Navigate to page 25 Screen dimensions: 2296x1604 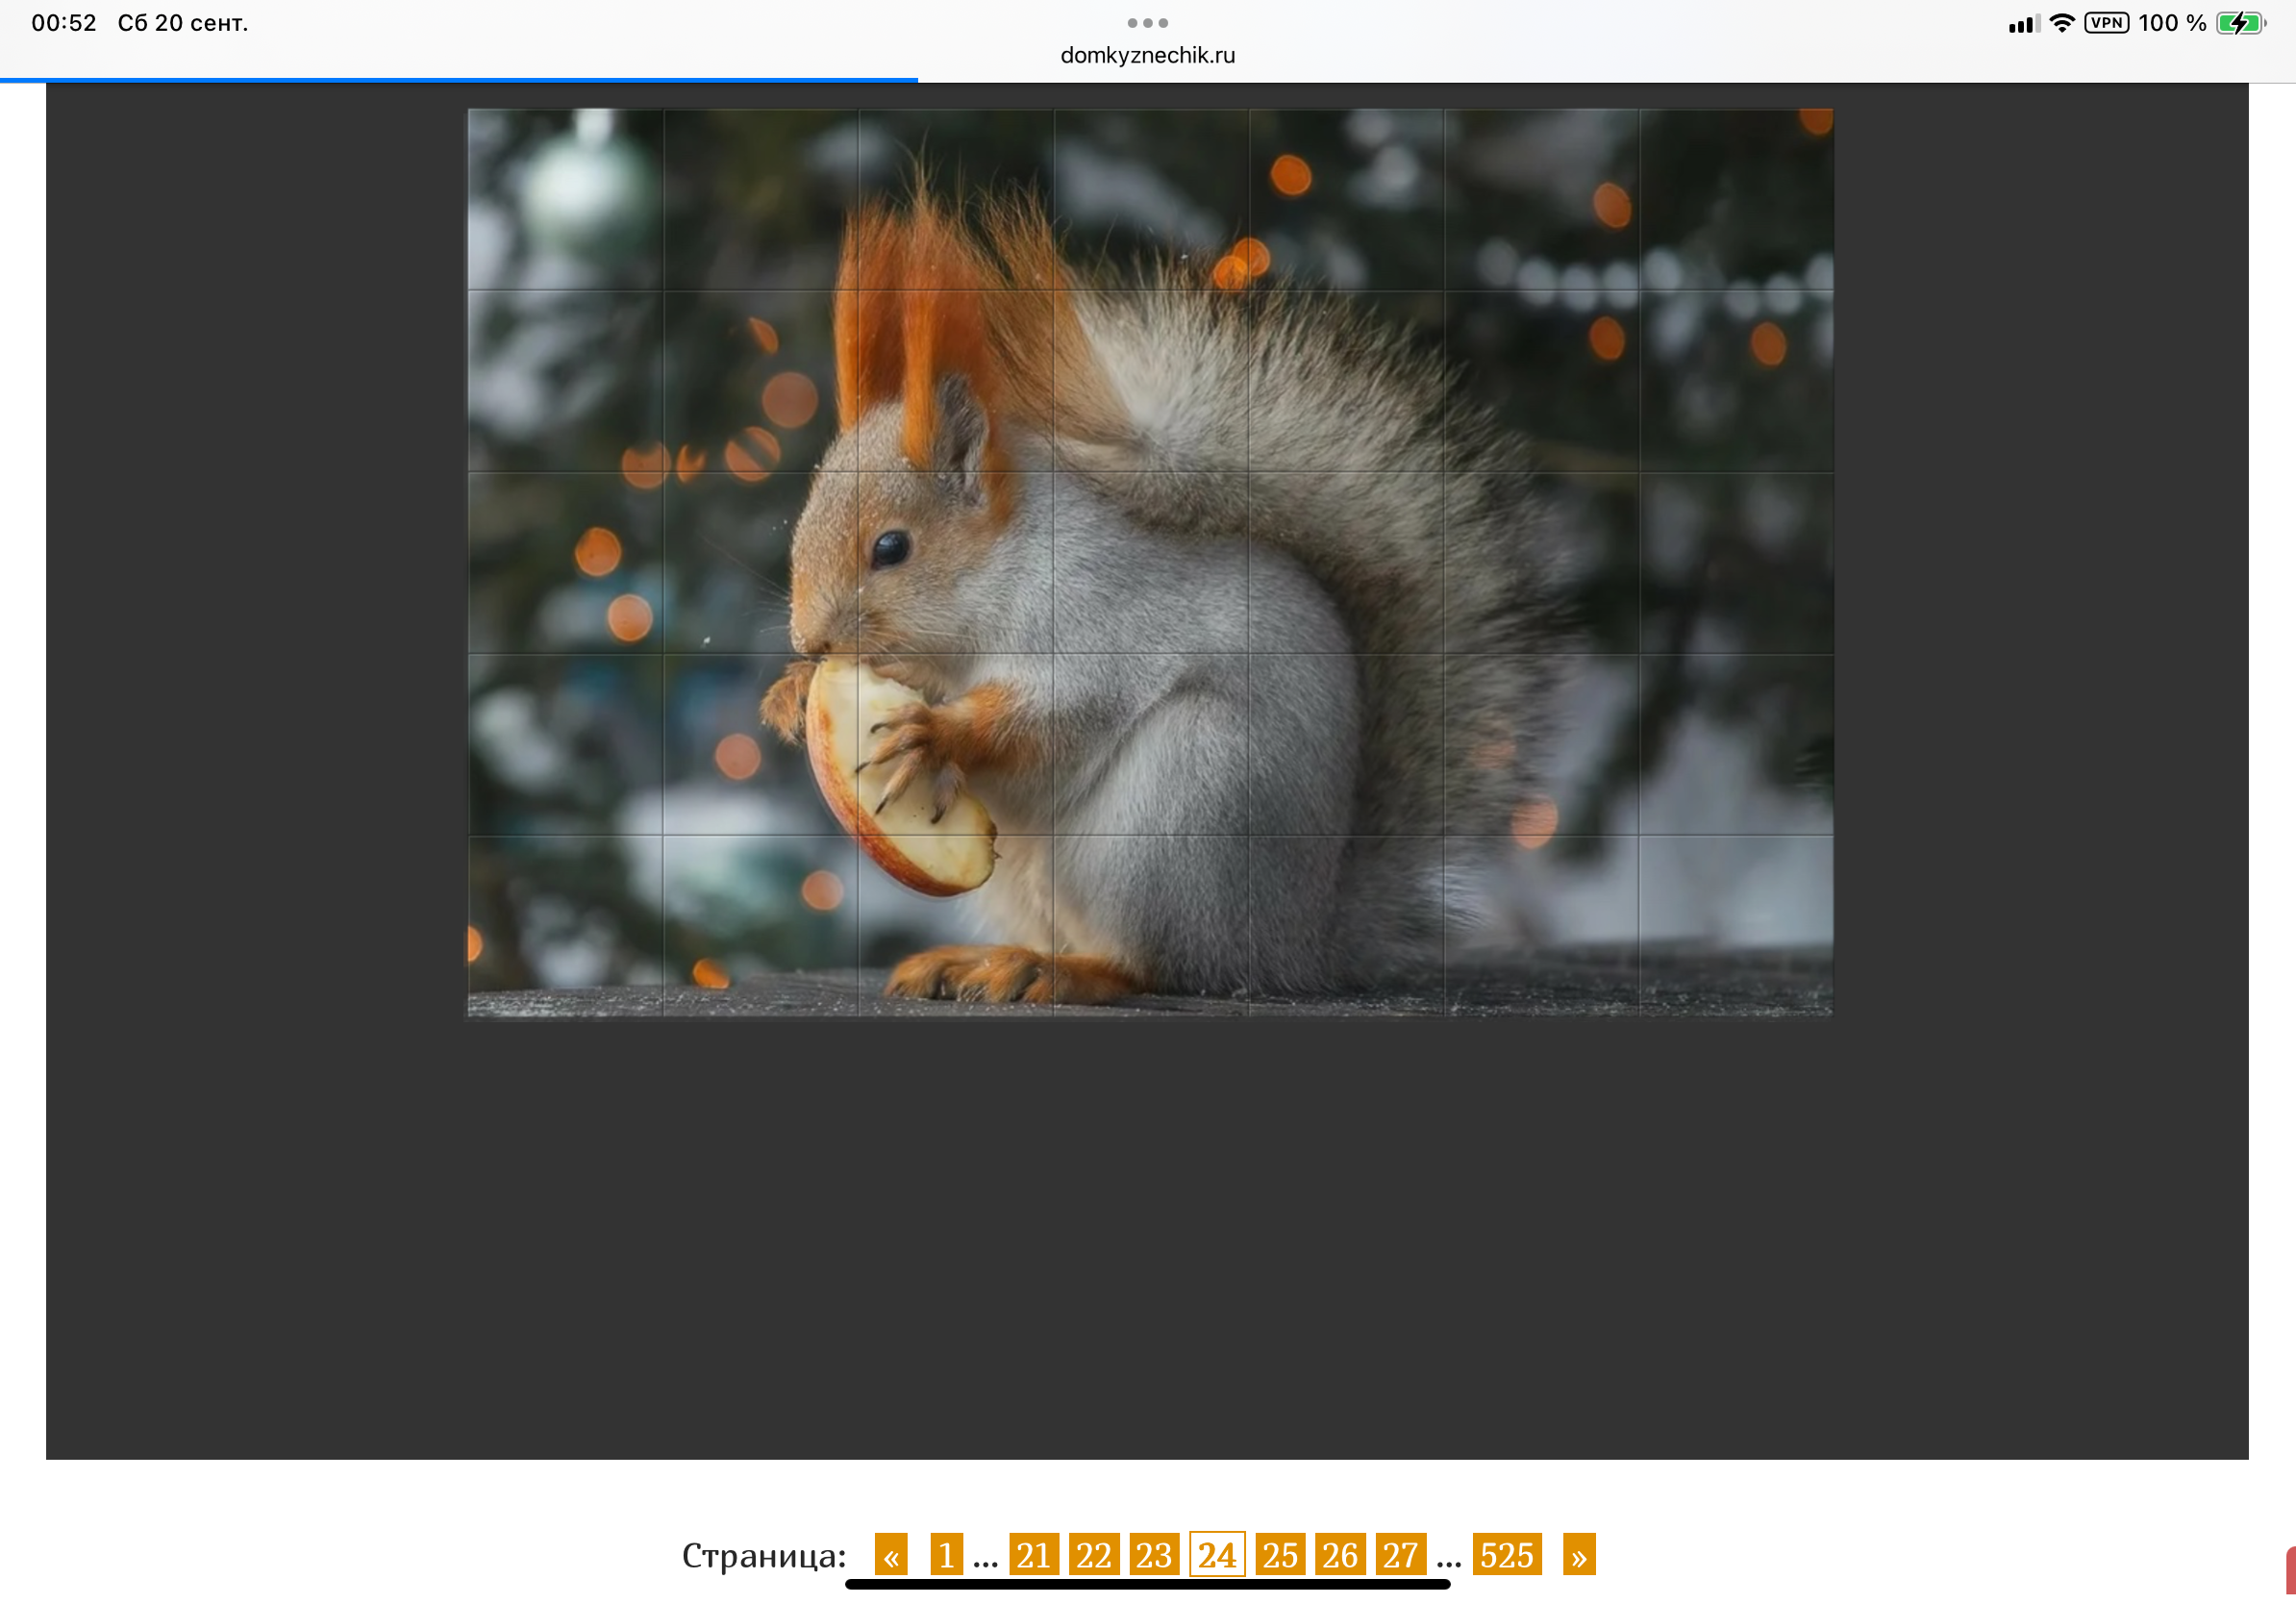point(1279,1555)
